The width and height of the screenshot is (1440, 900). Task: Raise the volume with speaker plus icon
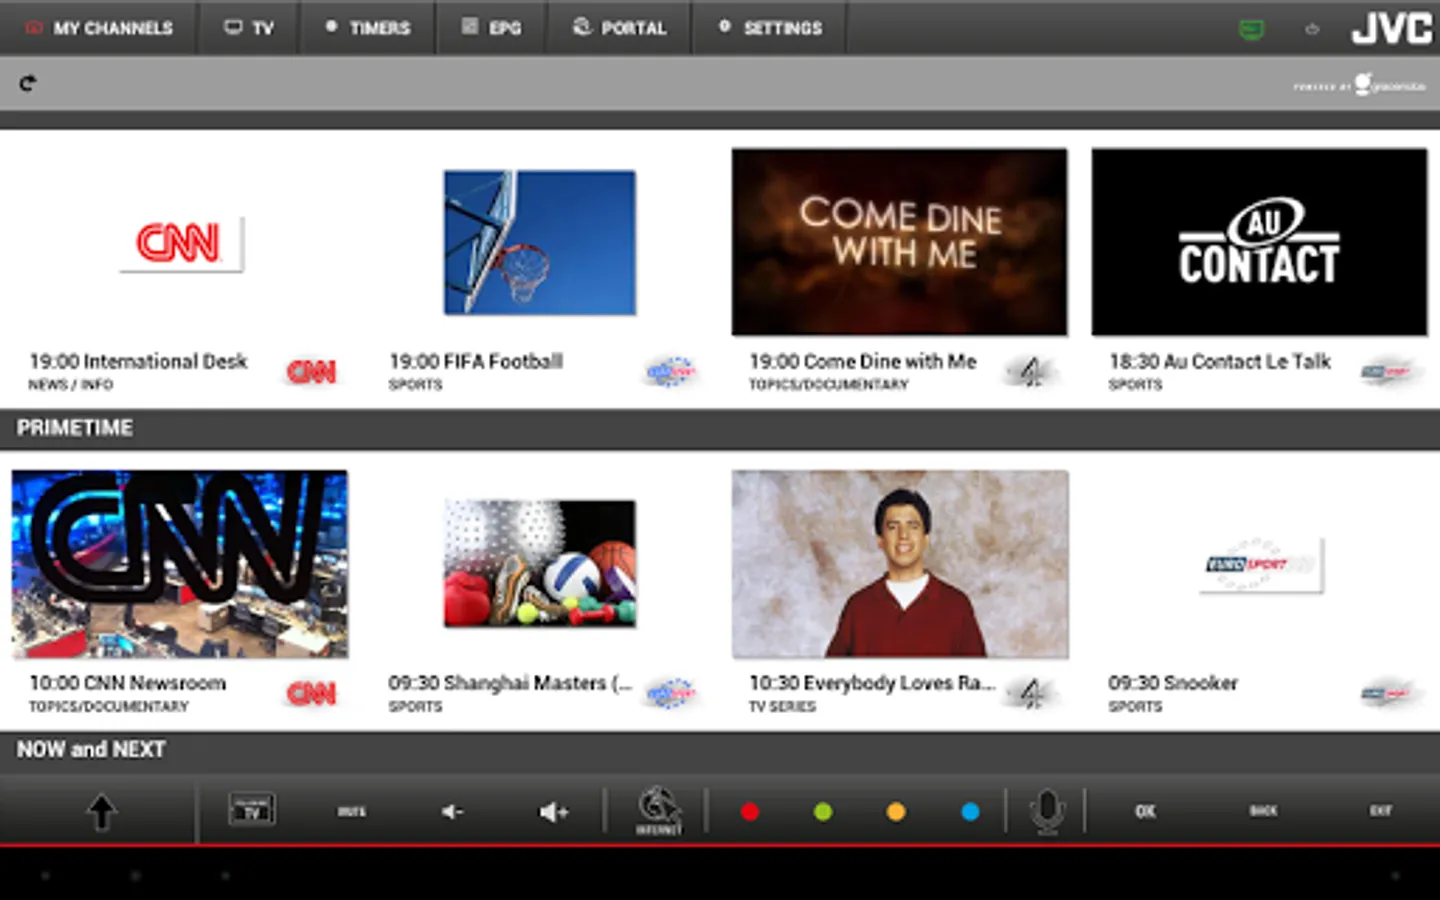[554, 812]
